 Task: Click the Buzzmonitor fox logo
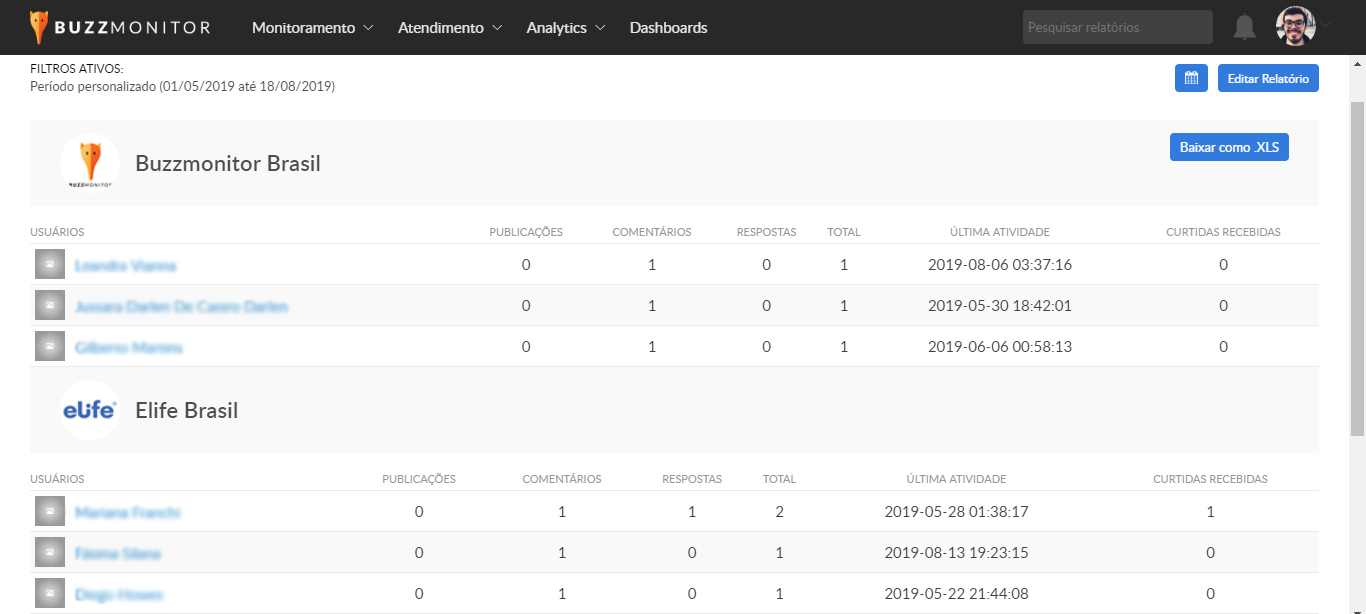click(38, 27)
